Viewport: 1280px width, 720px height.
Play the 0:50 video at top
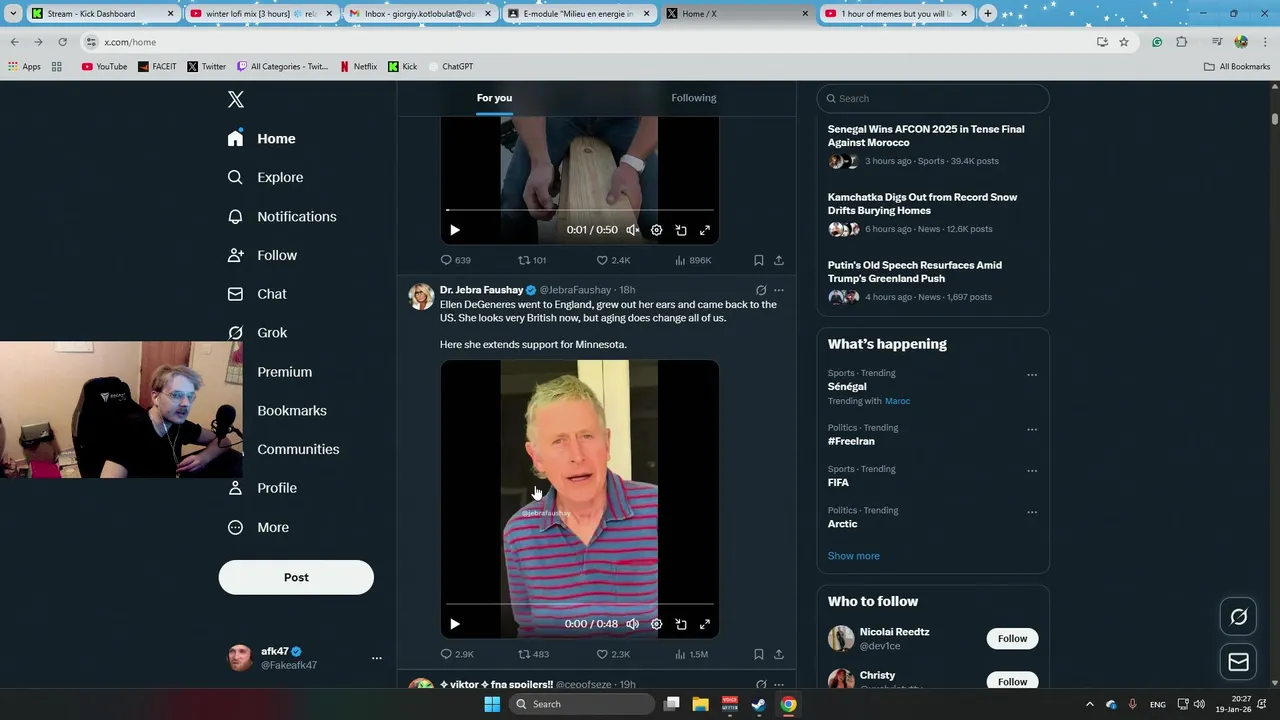pos(455,230)
